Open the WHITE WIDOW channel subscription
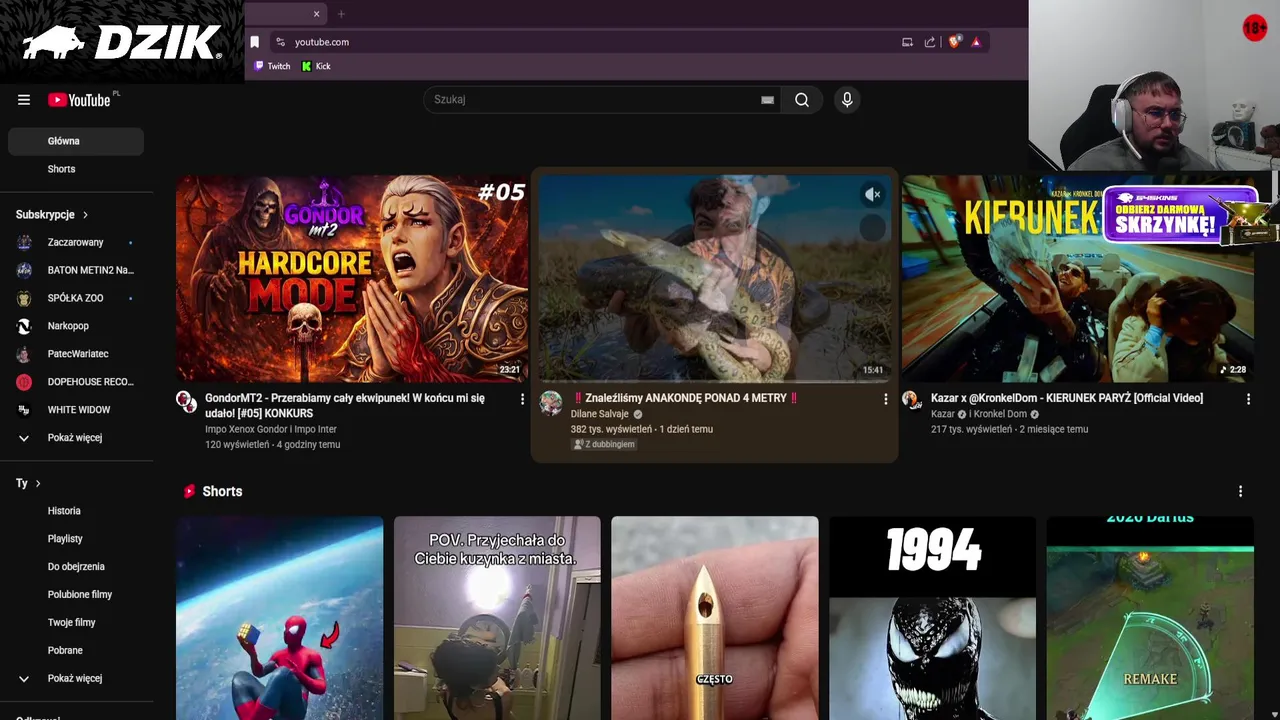This screenshot has width=1280, height=720. tap(76, 410)
